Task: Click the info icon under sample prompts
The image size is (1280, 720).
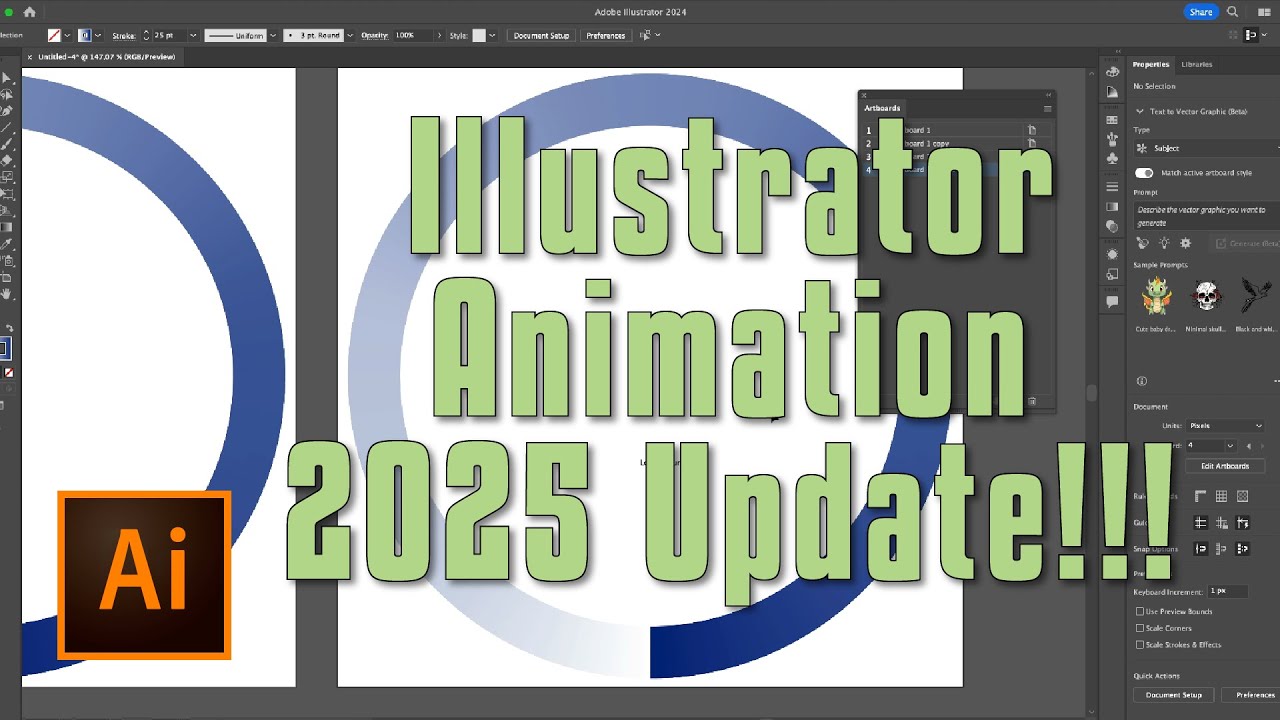Action: click(x=1142, y=381)
